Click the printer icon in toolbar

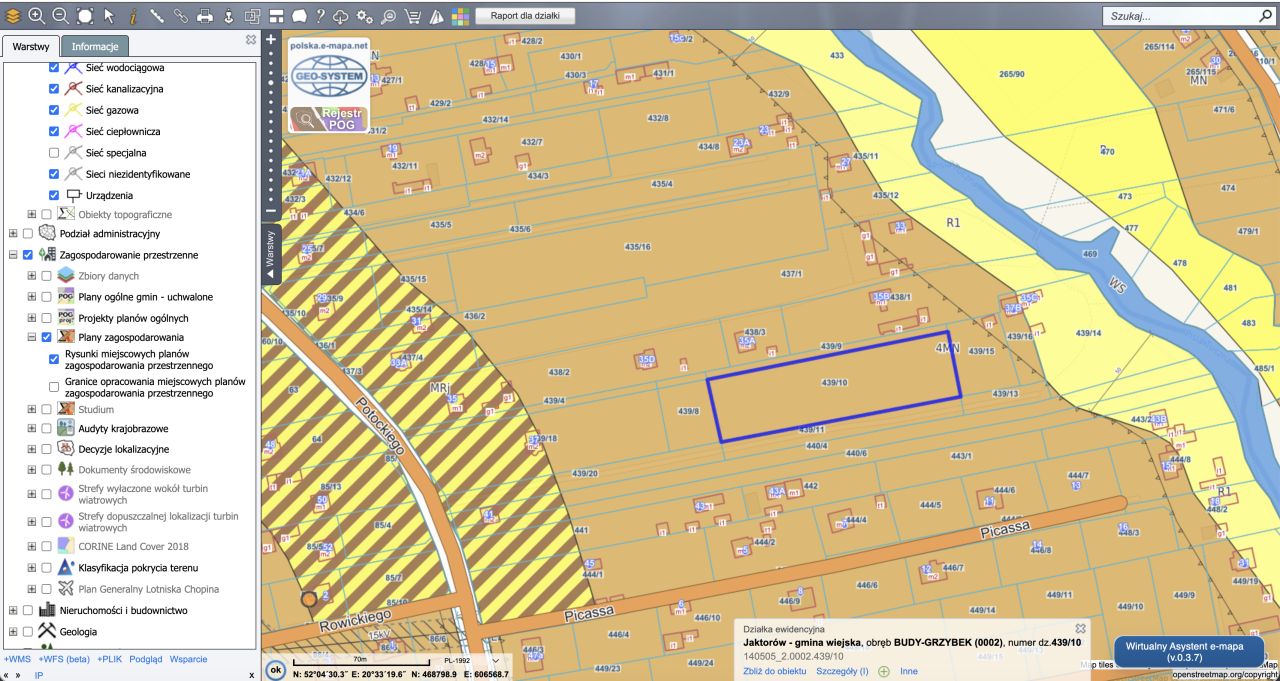click(205, 15)
